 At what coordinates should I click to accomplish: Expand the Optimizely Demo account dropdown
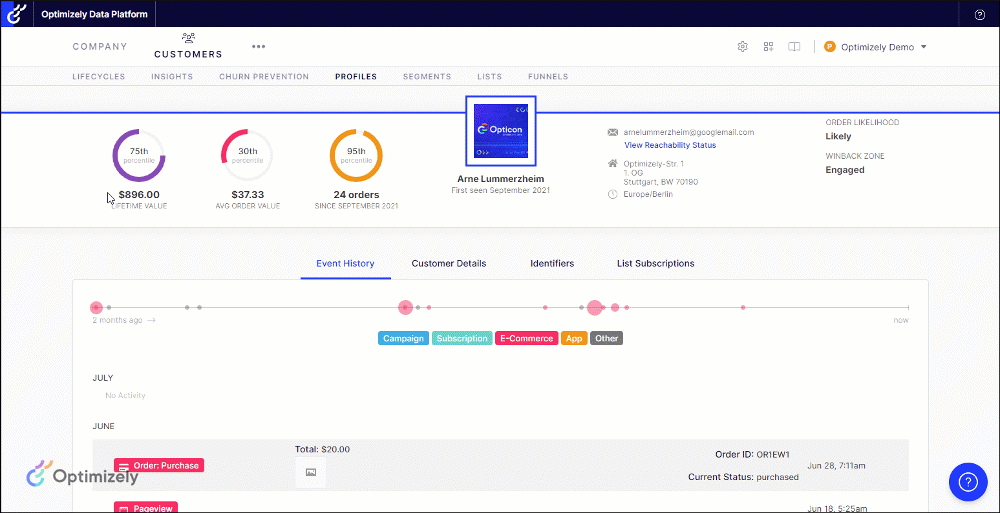pos(883,47)
